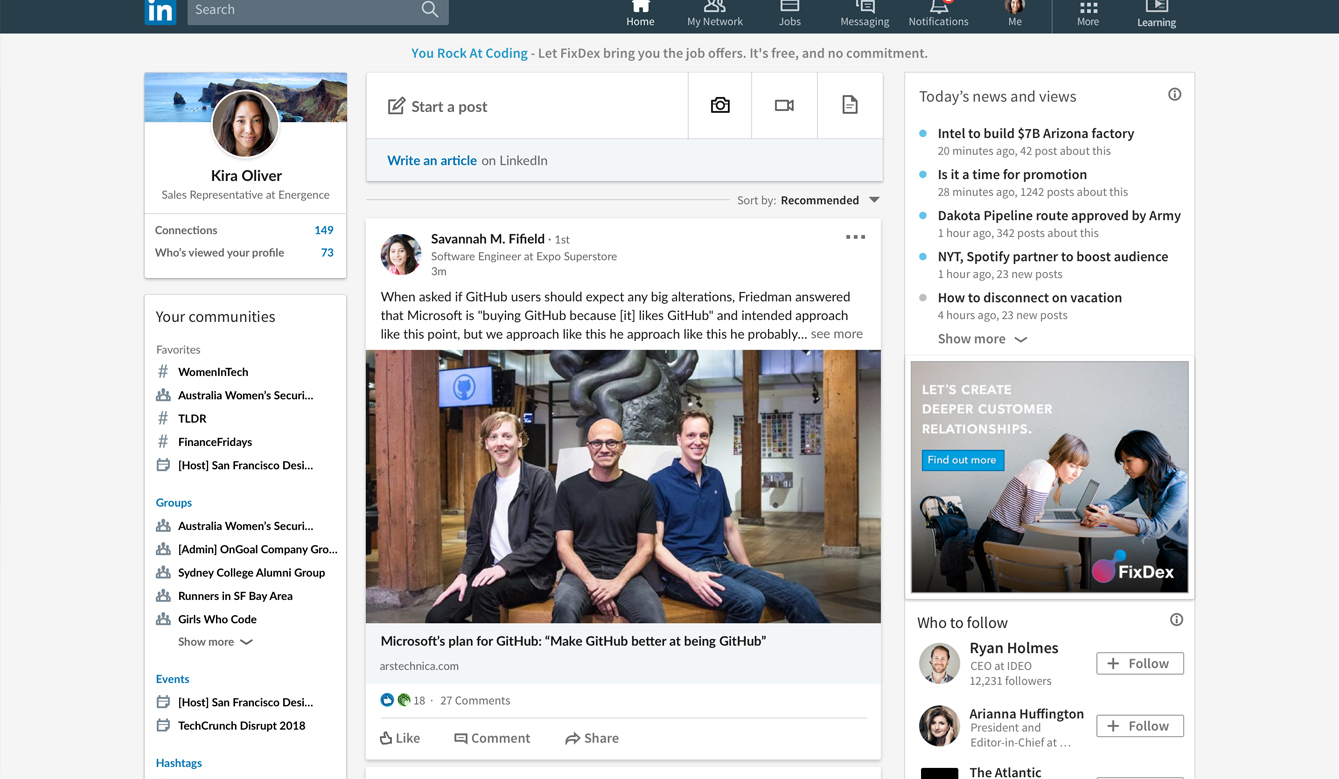Expand post text with see more

(x=836, y=334)
